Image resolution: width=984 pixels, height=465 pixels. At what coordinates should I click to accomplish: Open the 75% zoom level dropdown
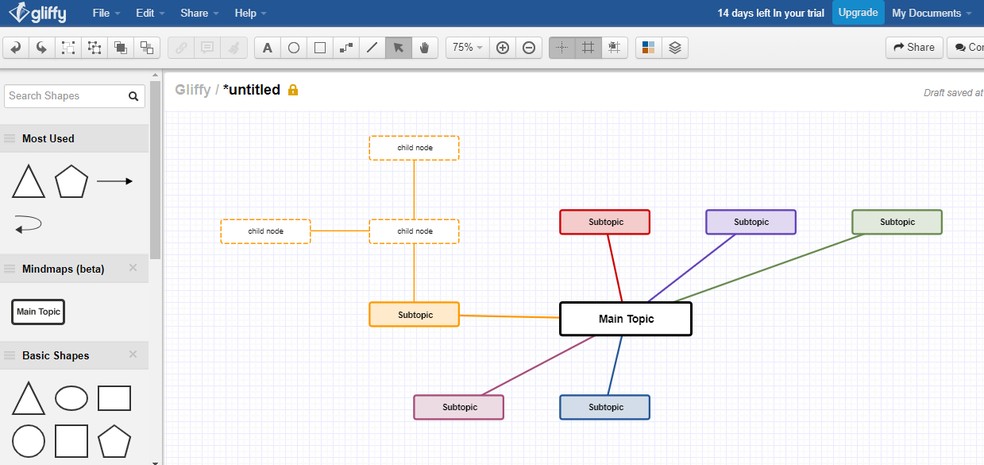467,47
